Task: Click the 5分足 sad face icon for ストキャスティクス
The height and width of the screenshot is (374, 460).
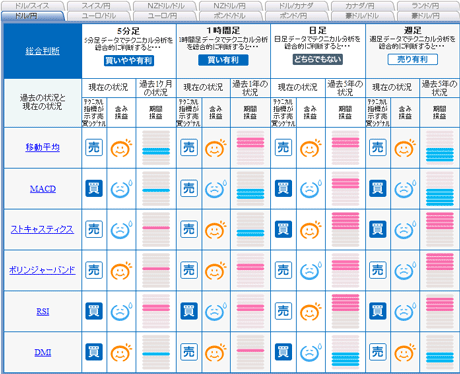Action: click(121, 230)
